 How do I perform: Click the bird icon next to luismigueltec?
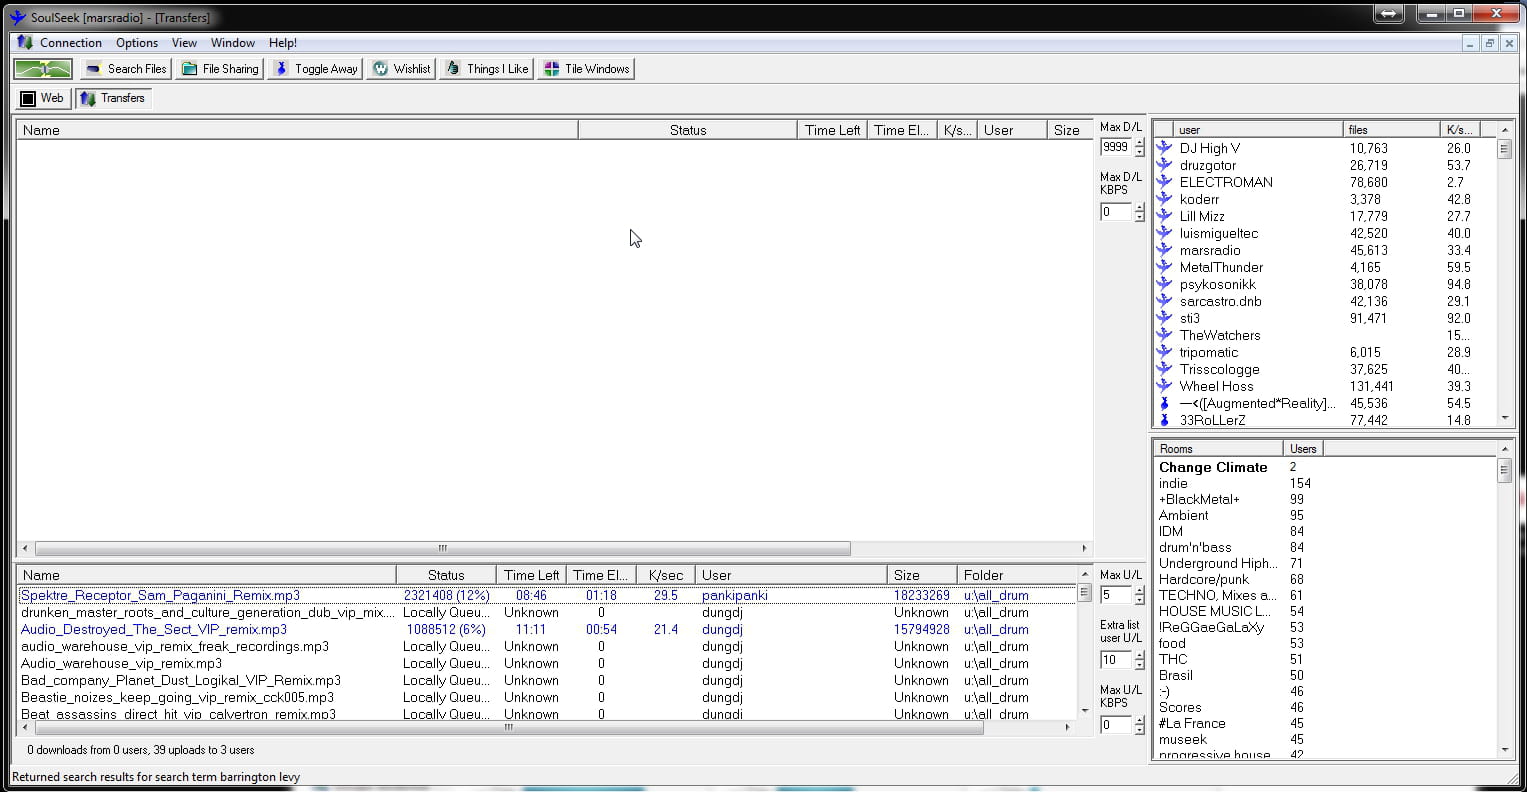[x=1164, y=233]
